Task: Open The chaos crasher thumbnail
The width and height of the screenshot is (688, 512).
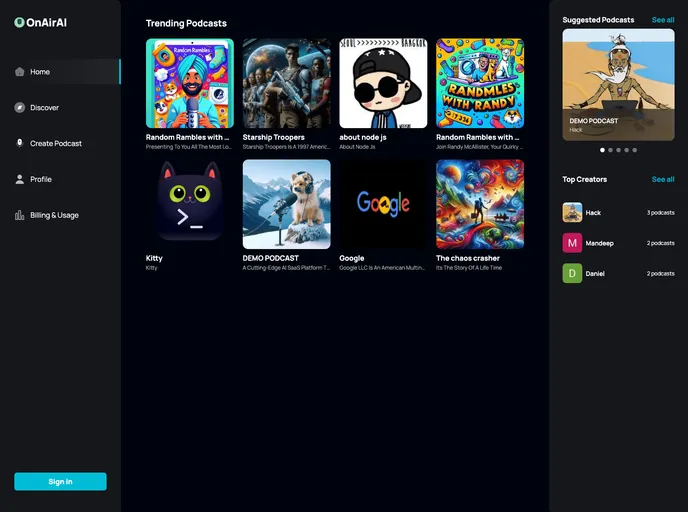Action: (x=480, y=204)
